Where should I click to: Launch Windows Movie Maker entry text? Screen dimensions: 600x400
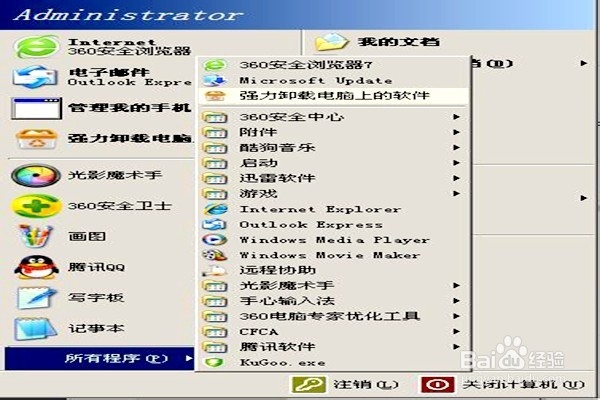pos(330,255)
